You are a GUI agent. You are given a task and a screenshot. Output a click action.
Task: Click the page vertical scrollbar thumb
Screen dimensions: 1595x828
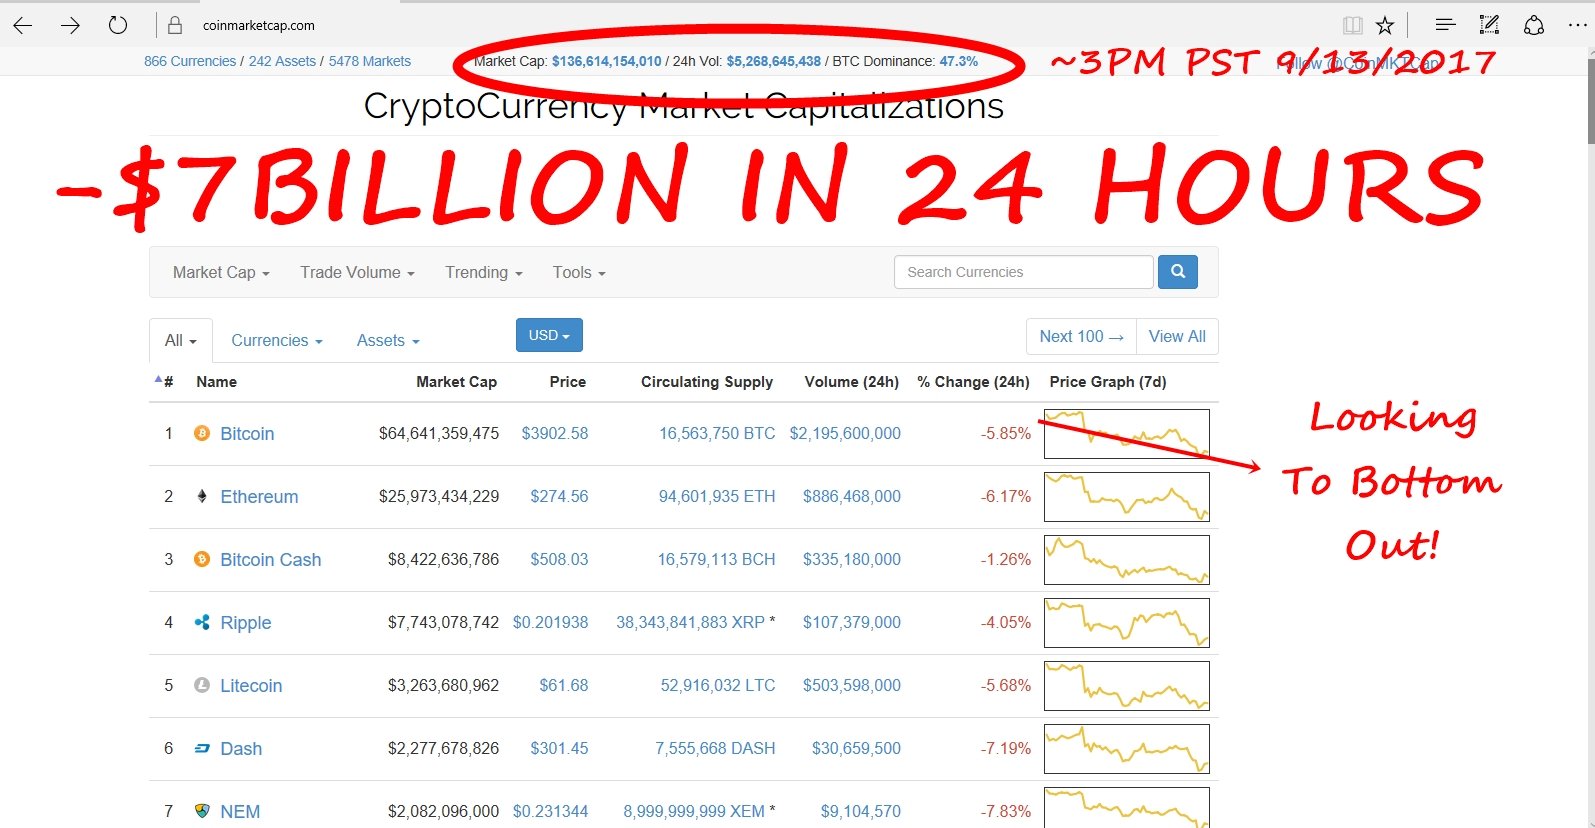tap(1590, 100)
